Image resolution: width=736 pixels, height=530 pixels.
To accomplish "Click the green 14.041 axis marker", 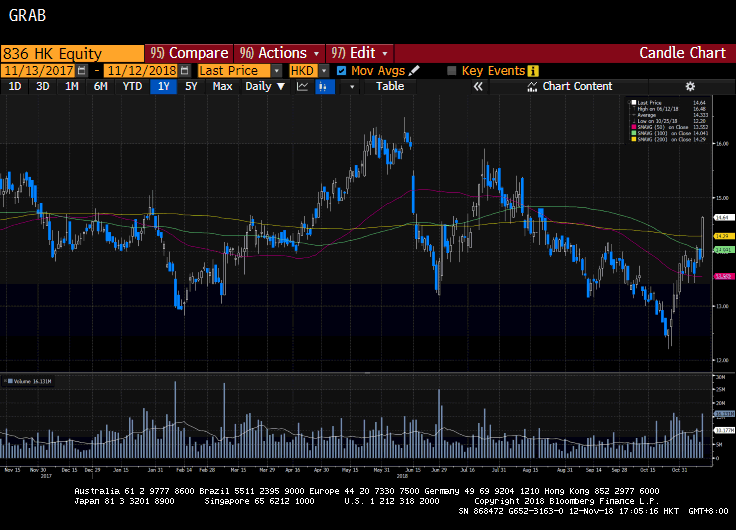I will click(723, 250).
